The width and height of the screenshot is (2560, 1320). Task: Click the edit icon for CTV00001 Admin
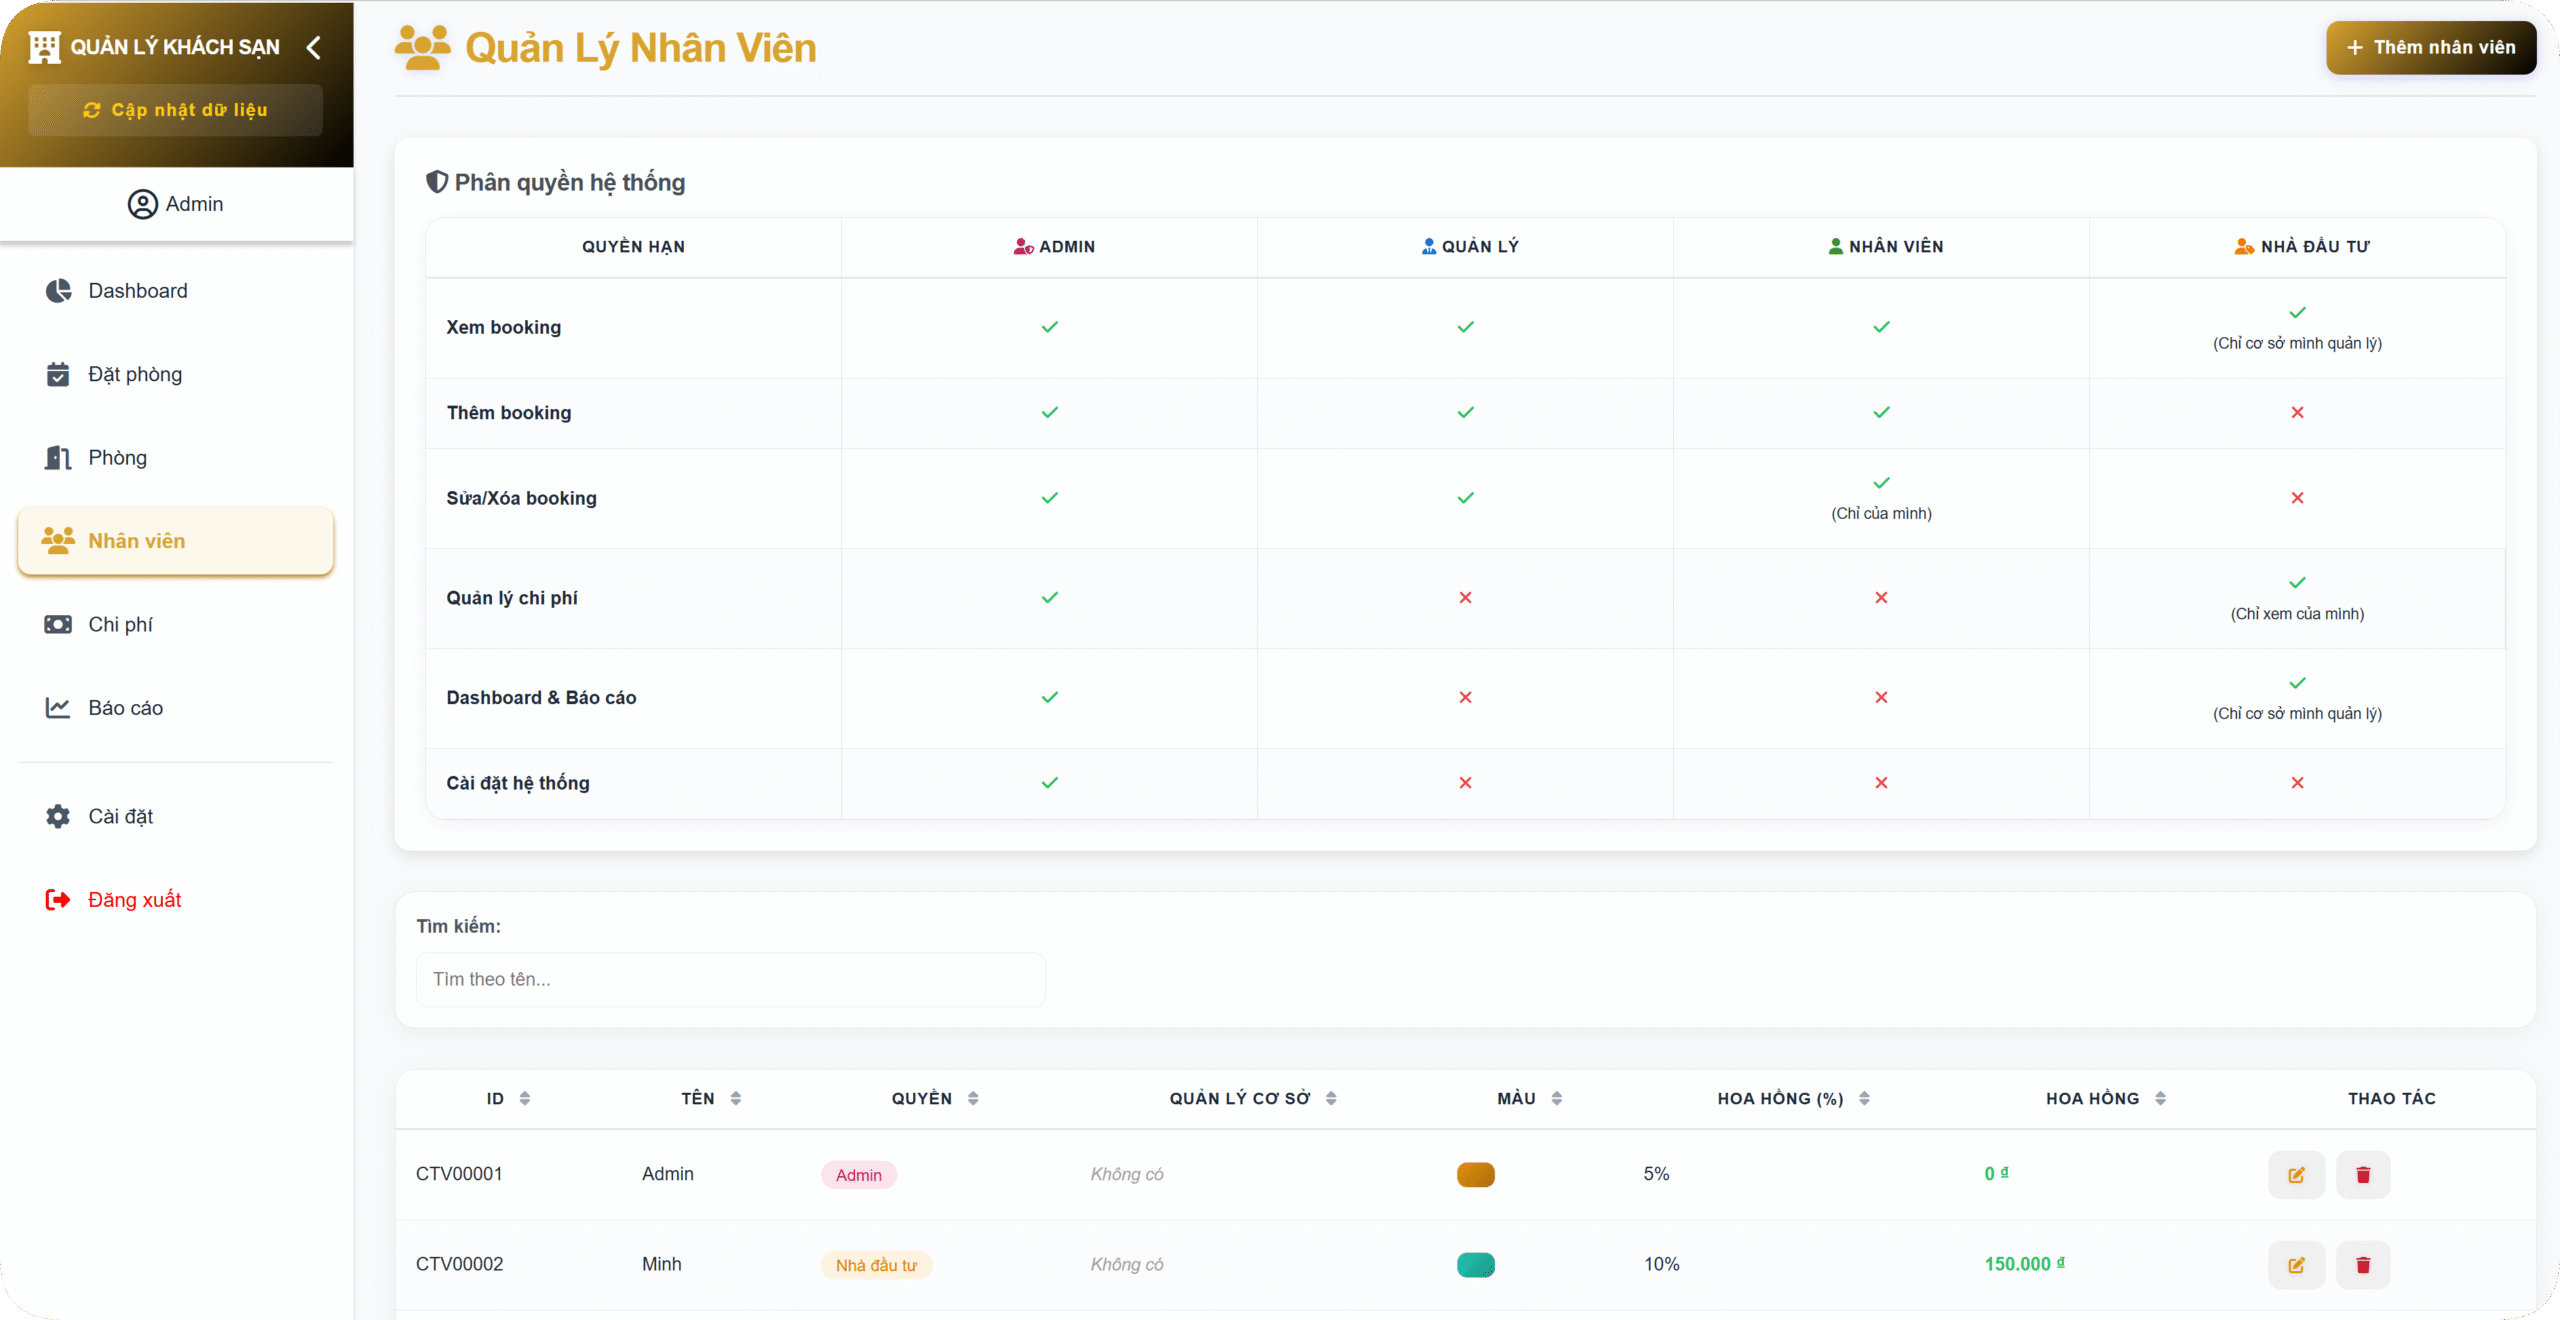click(x=2296, y=1174)
